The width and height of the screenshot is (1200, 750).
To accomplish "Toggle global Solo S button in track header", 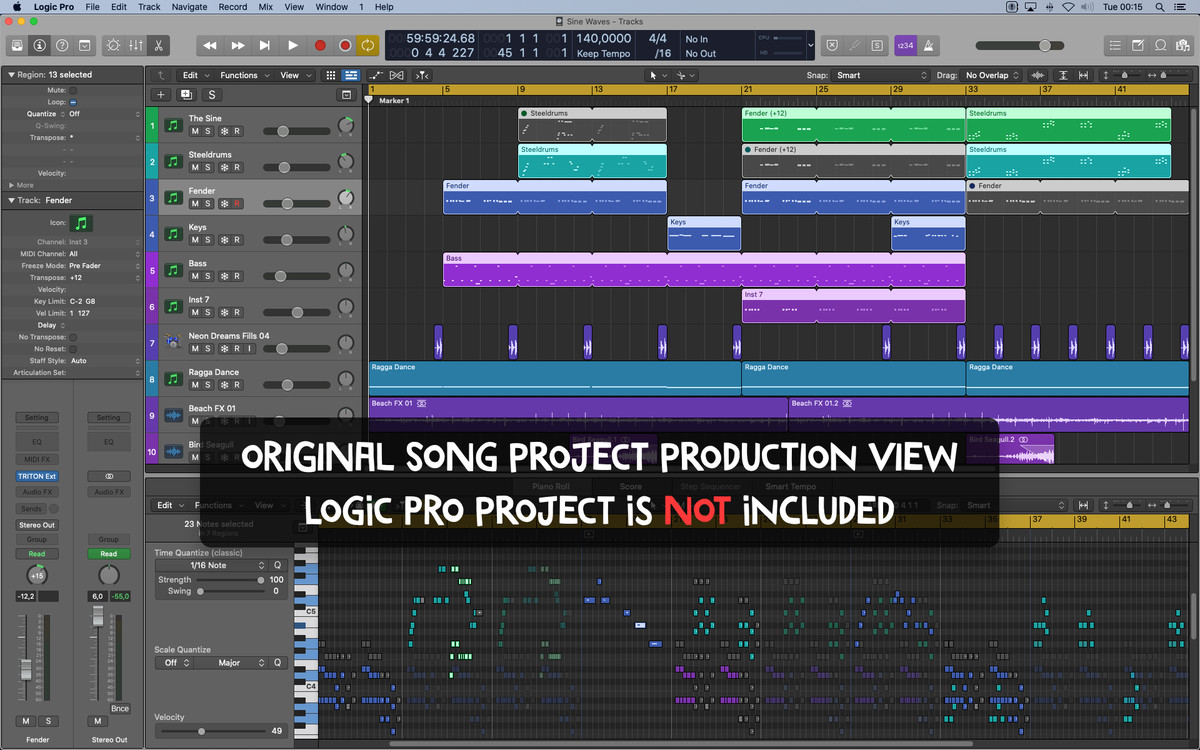I will (x=212, y=95).
